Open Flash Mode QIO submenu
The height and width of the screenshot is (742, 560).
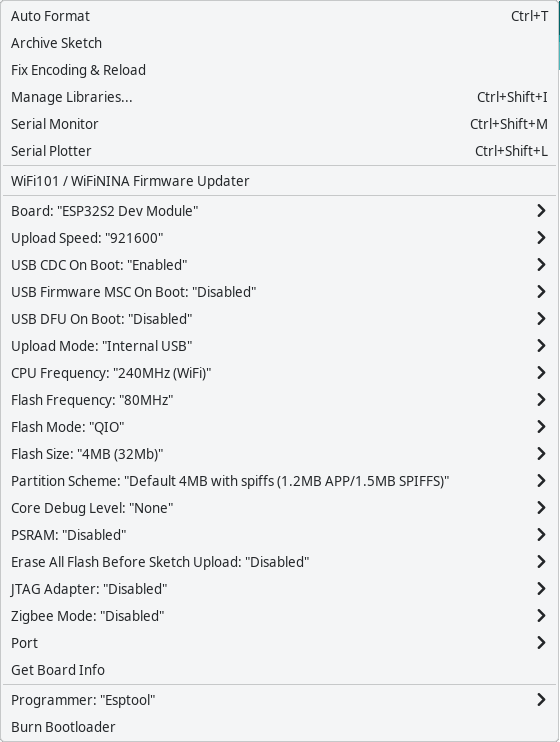coord(280,426)
